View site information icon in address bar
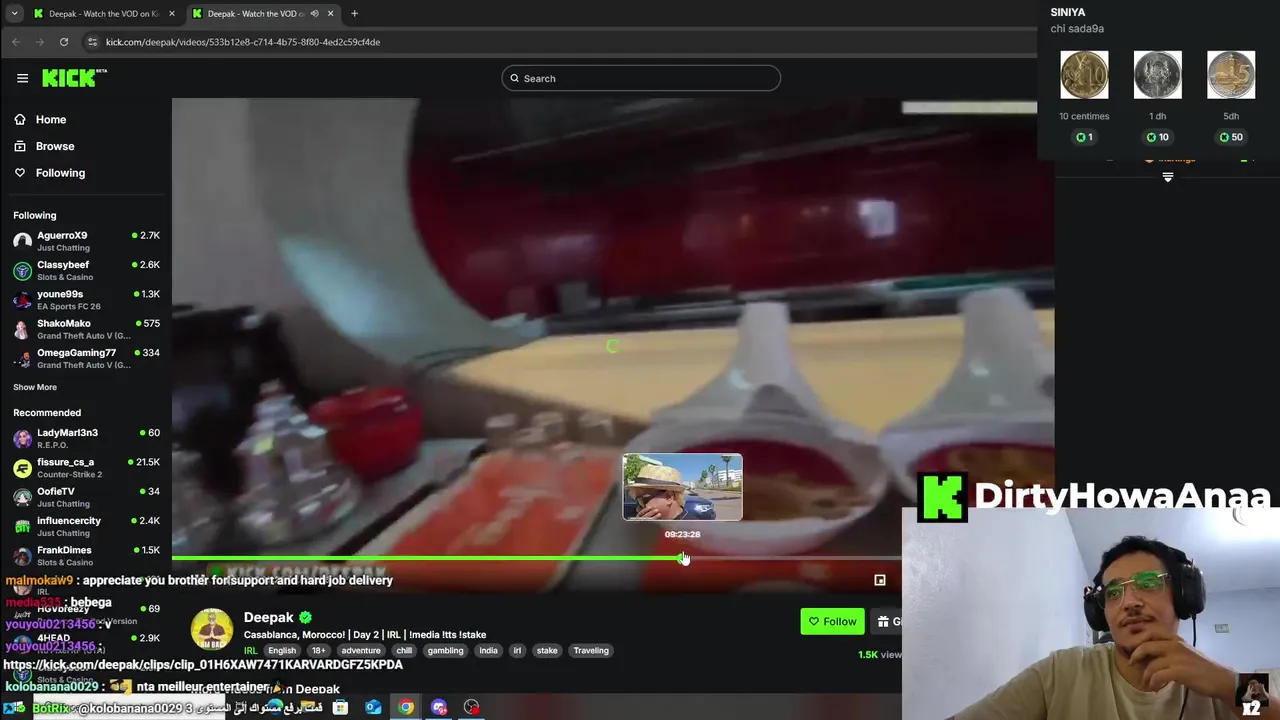 click(x=93, y=42)
